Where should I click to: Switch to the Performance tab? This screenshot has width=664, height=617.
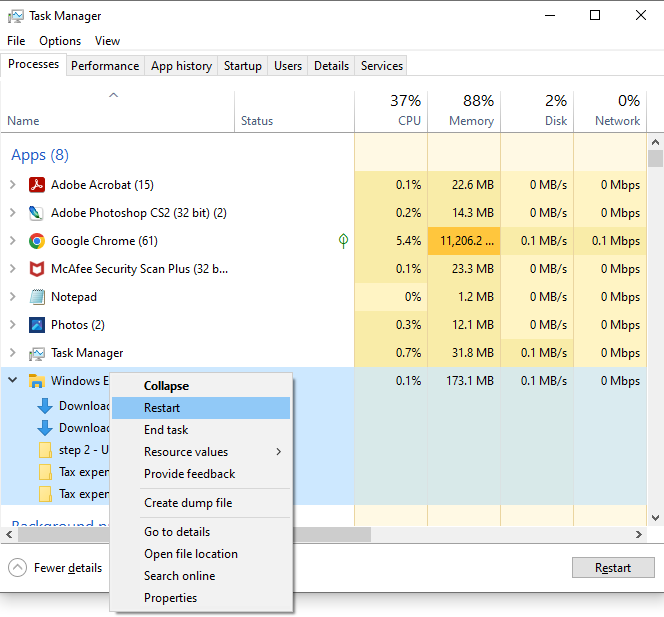(x=105, y=66)
